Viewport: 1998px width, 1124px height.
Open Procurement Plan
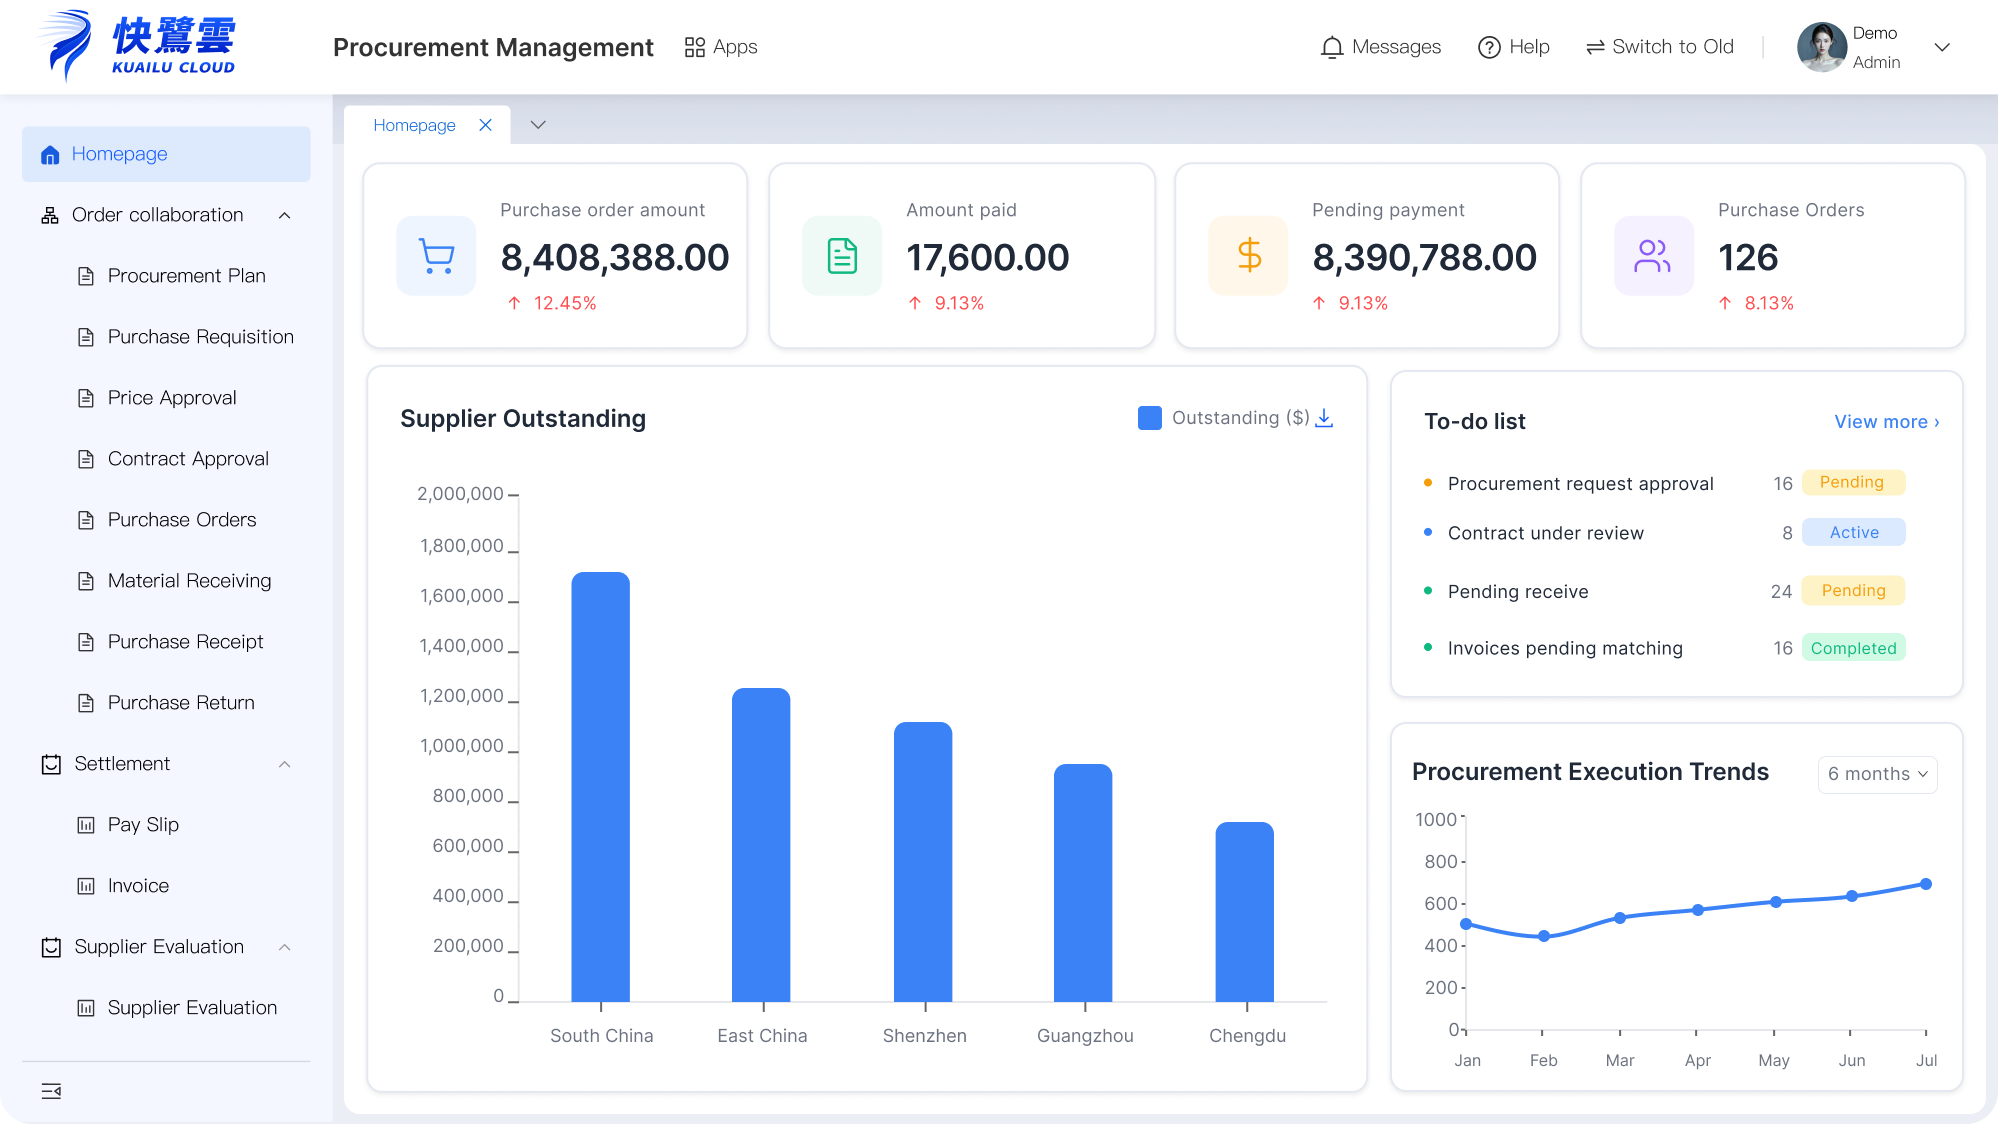pos(187,276)
